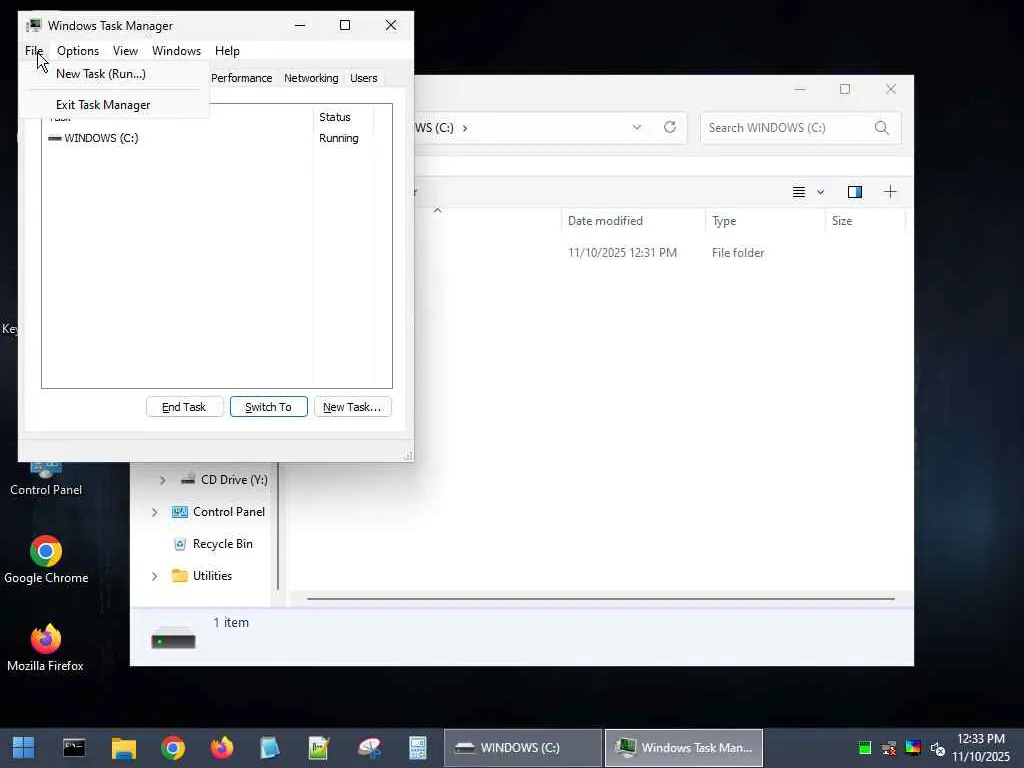Switch to WINDOWS (C:) taskbar button

tap(522, 748)
